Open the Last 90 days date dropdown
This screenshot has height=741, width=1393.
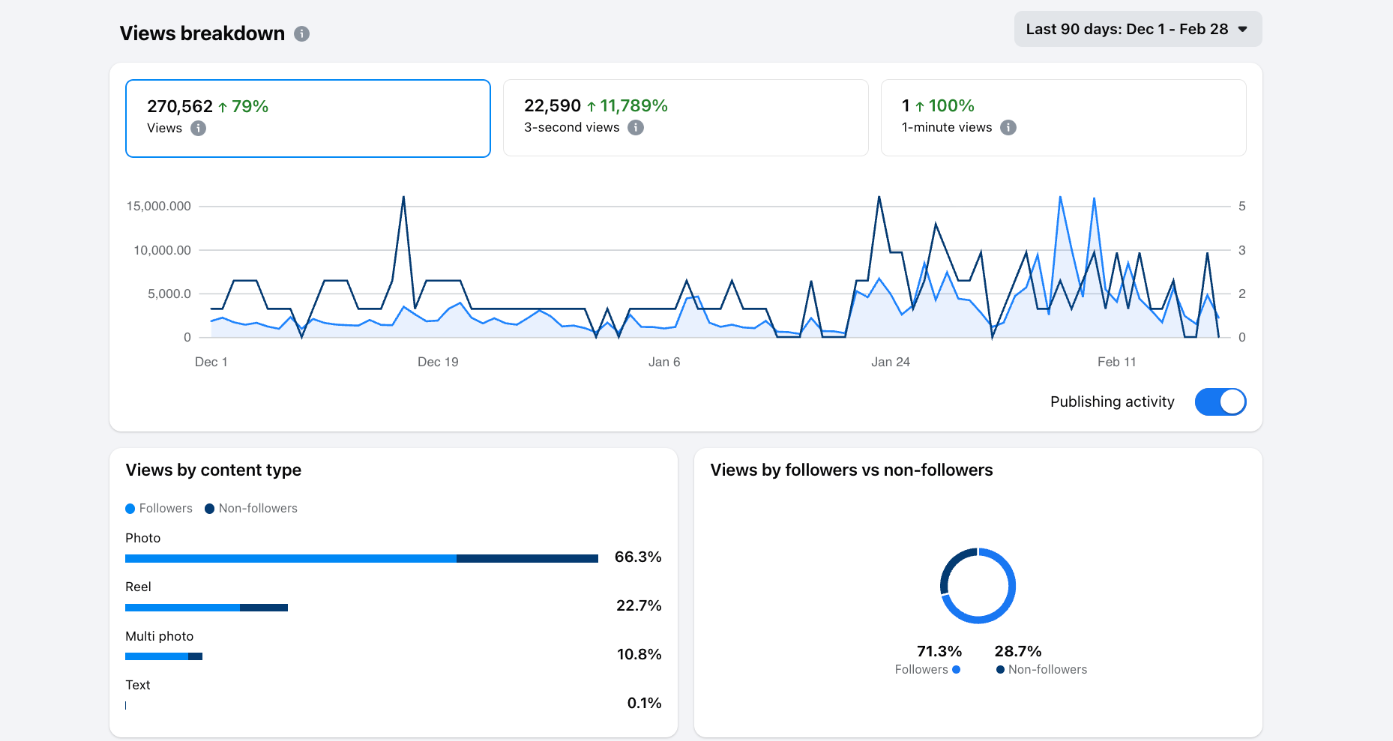coord(1137,29)
